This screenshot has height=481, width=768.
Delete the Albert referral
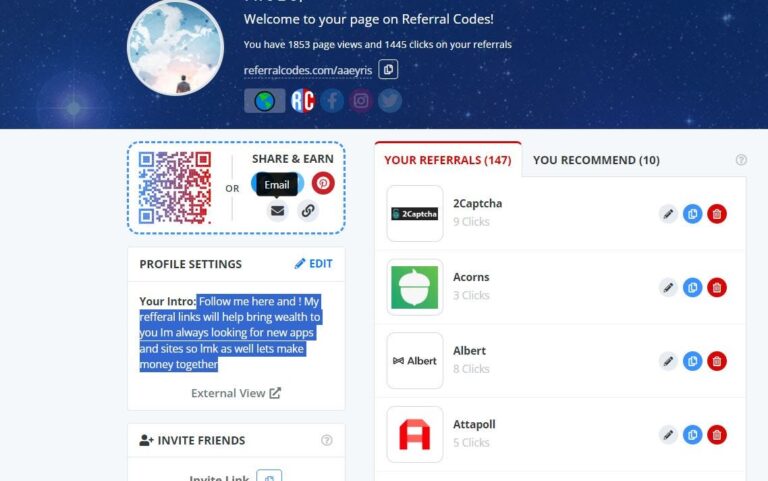point(717,361)
